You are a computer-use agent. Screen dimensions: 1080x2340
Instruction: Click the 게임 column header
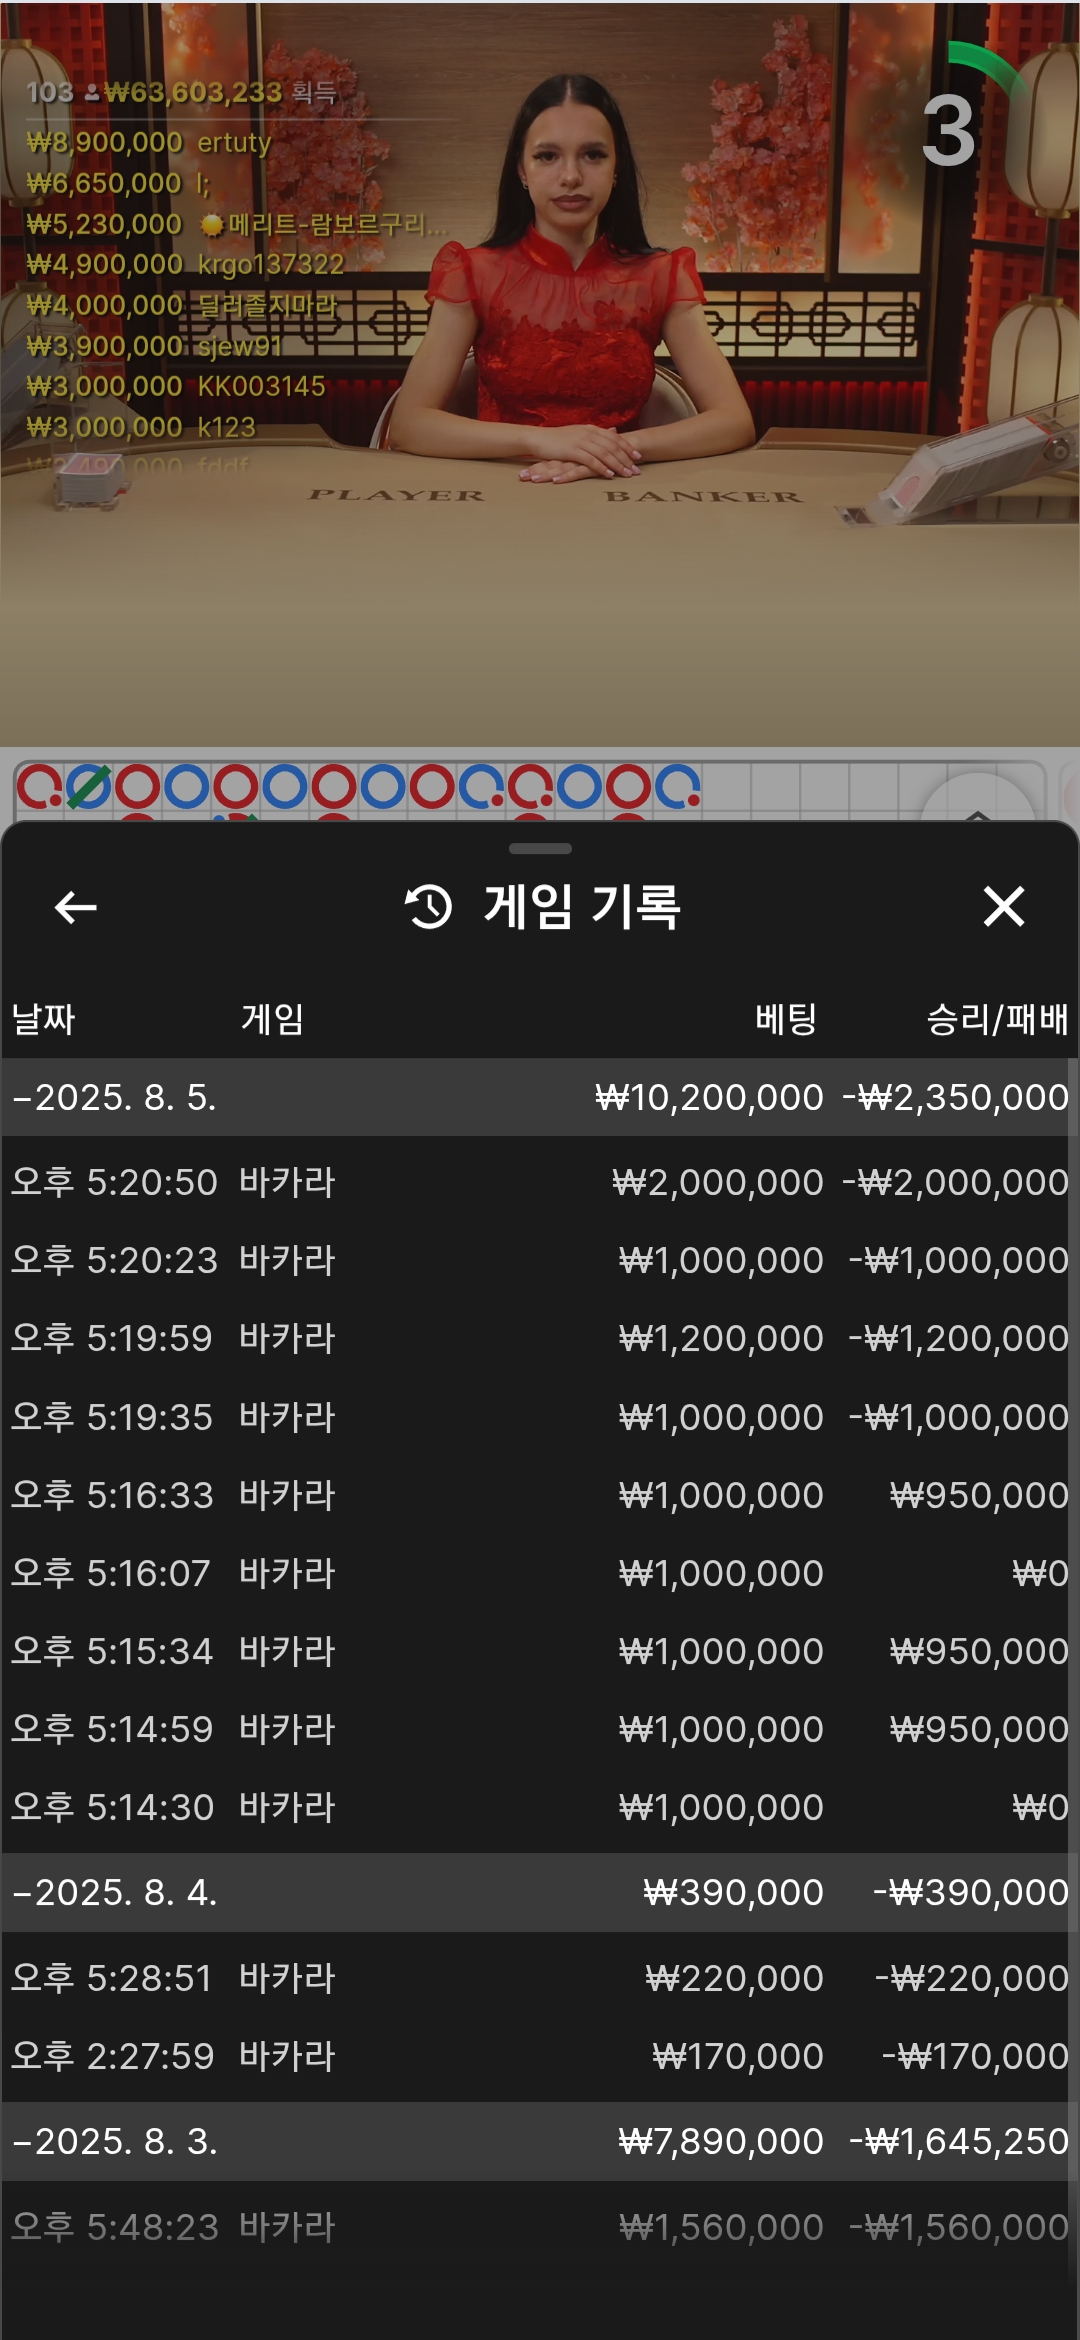(272, 1019)
